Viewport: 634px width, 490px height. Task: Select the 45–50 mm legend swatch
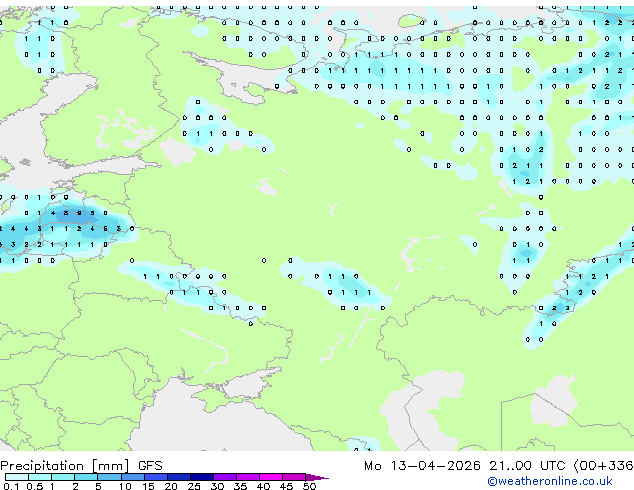tap(294, 477)
